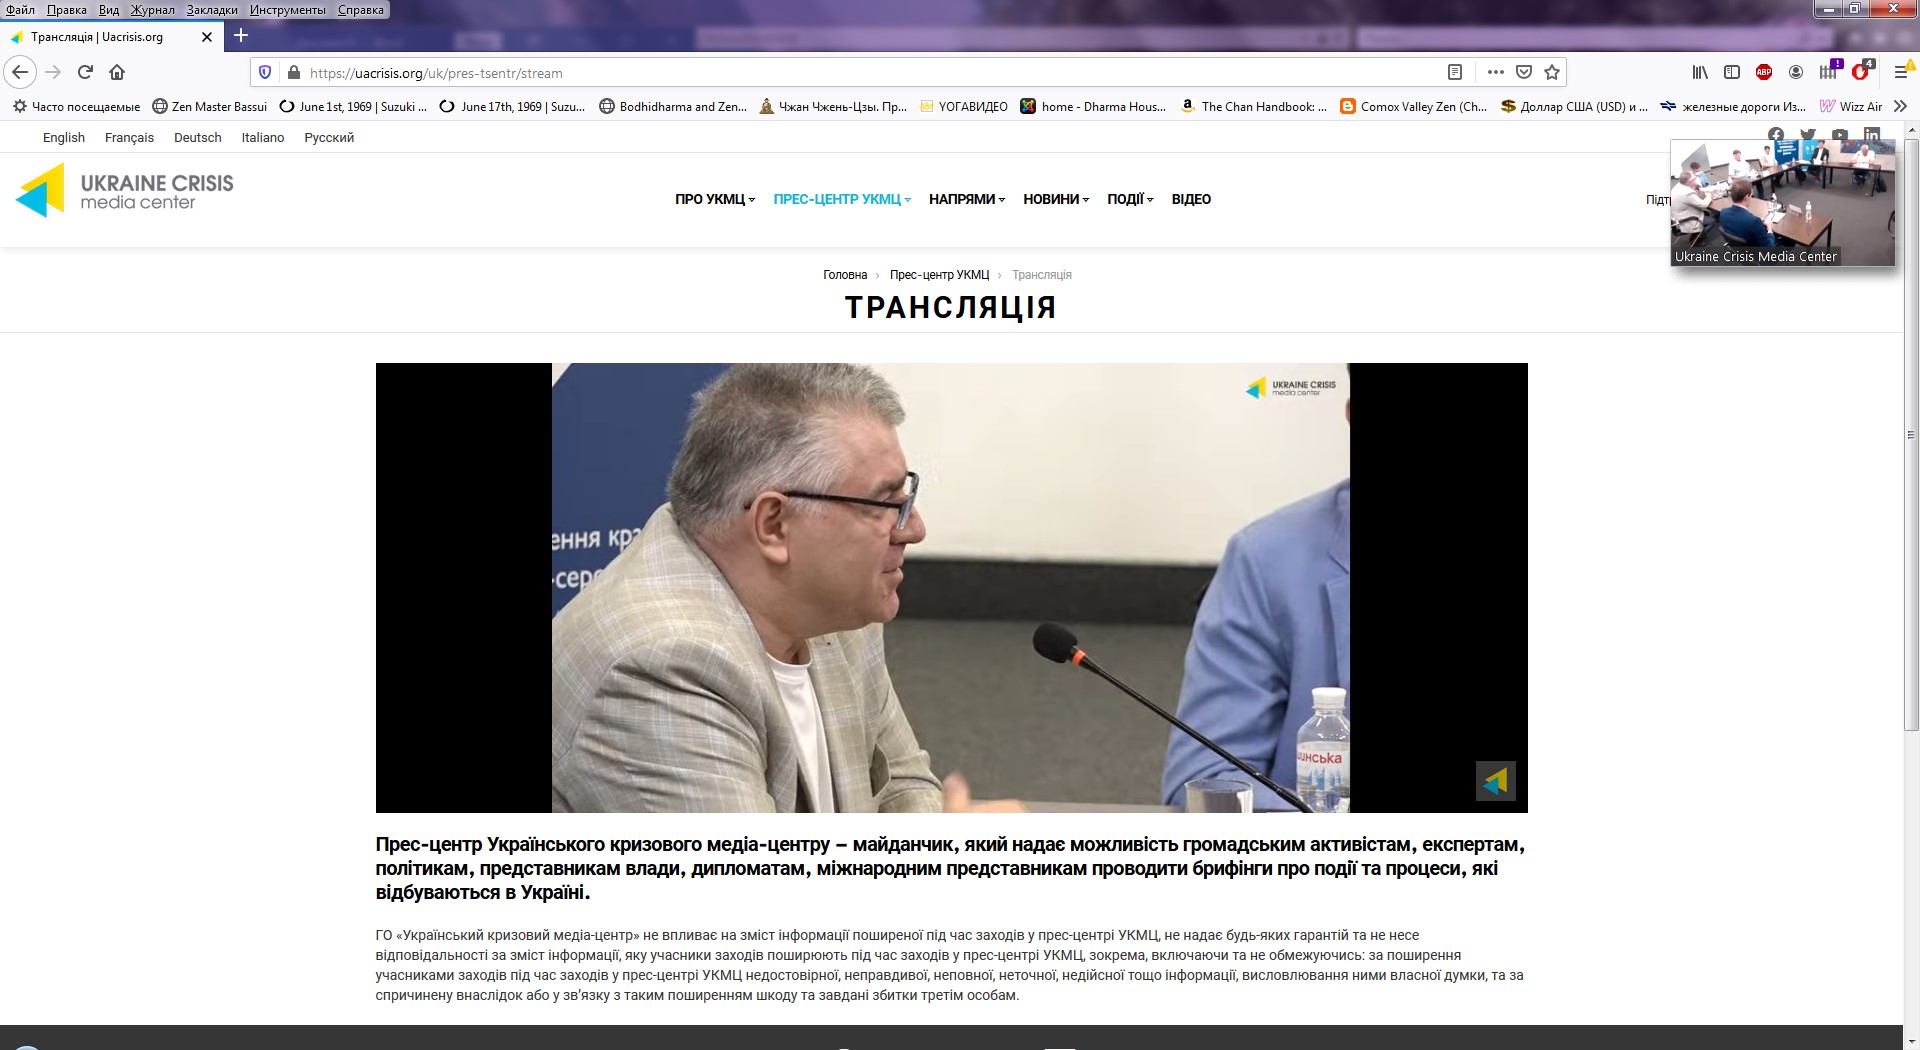
Task: Go to Головна via breadcrumb
Action: pos(845,275)
